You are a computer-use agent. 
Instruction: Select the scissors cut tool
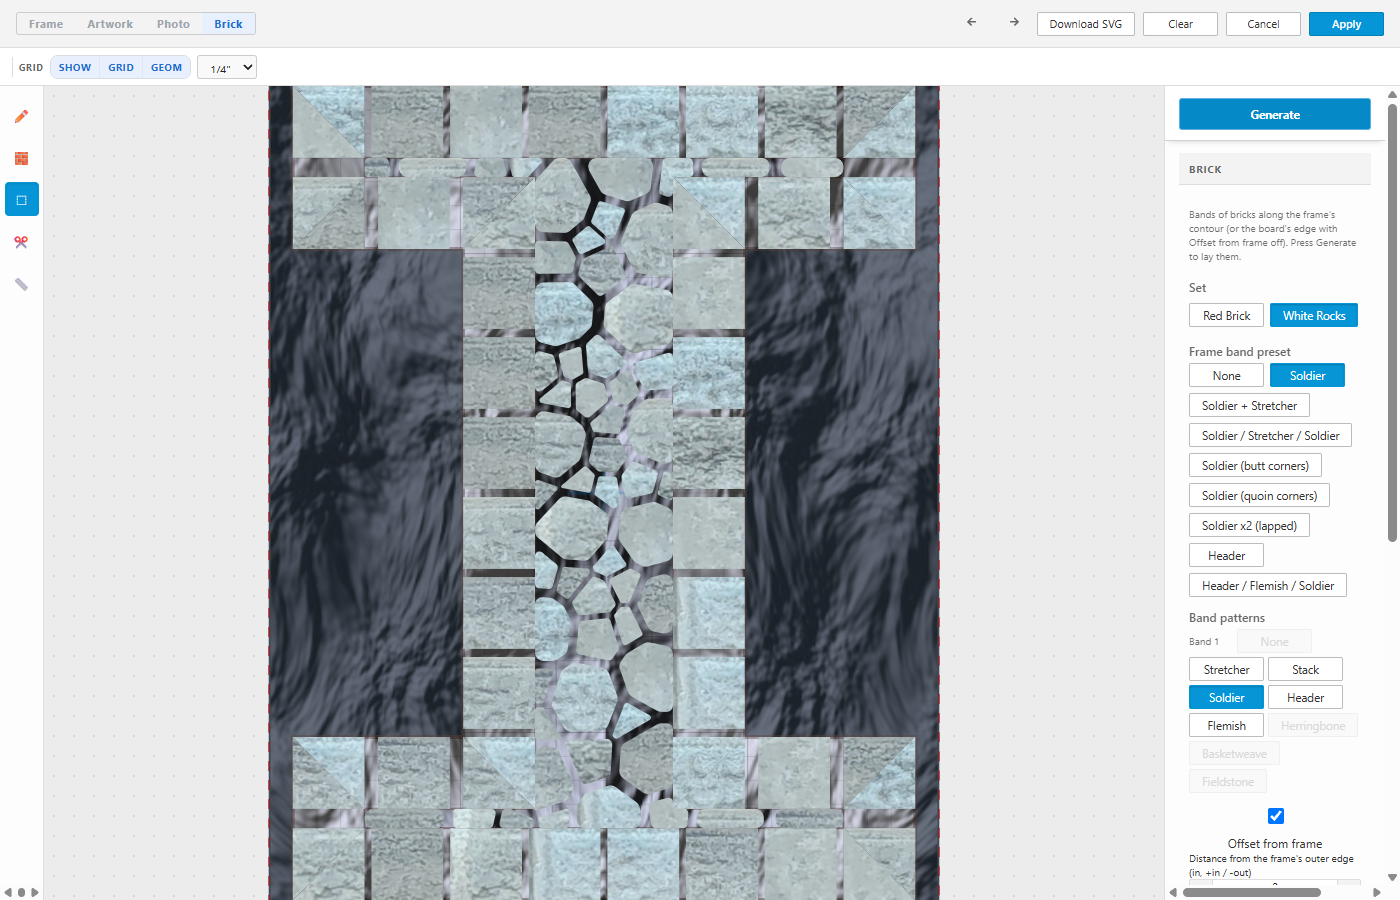coord(22,242)
